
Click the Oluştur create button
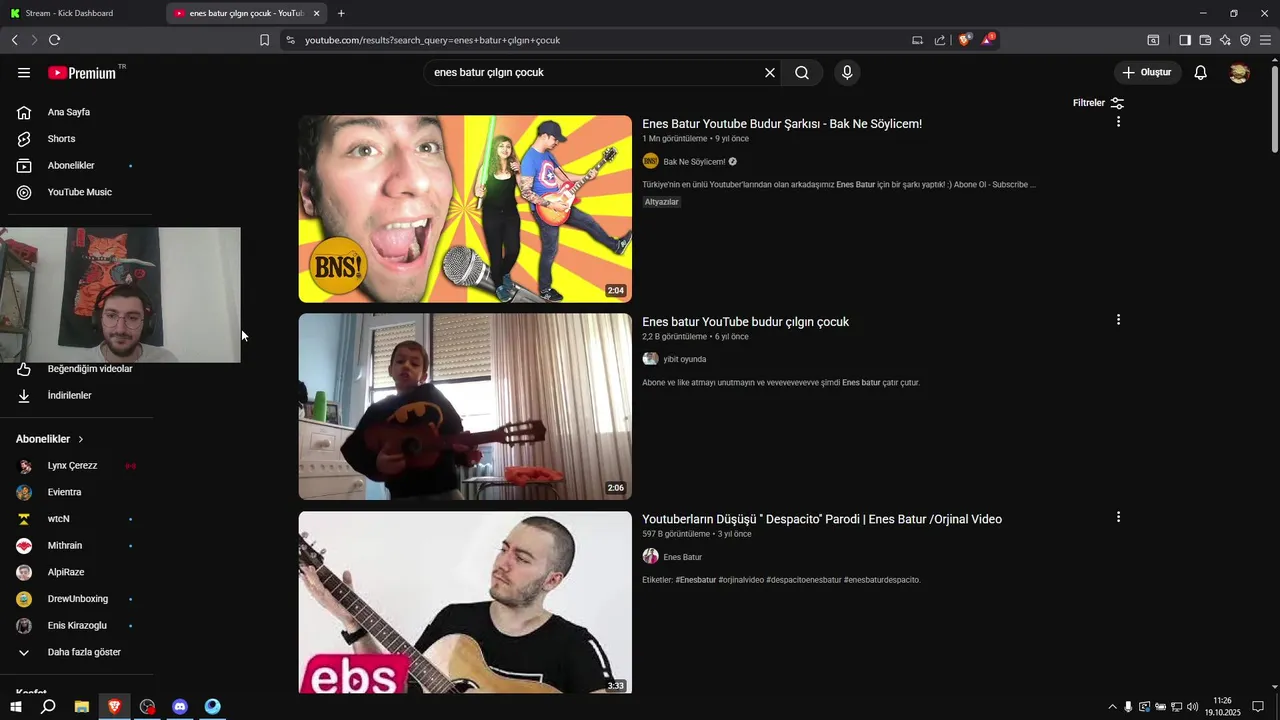coord(1147,72)
